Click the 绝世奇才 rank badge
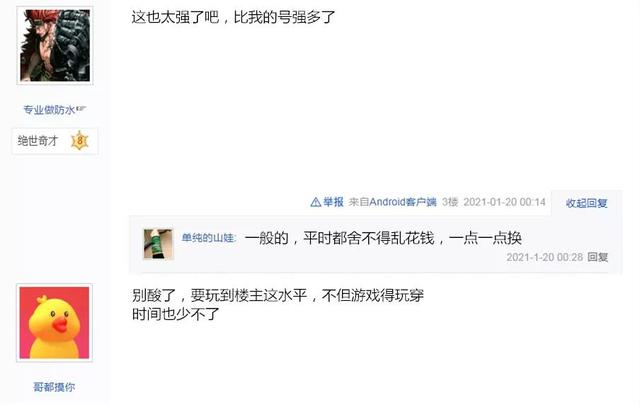Screen dimensions: 640x405 click(55, 141)
